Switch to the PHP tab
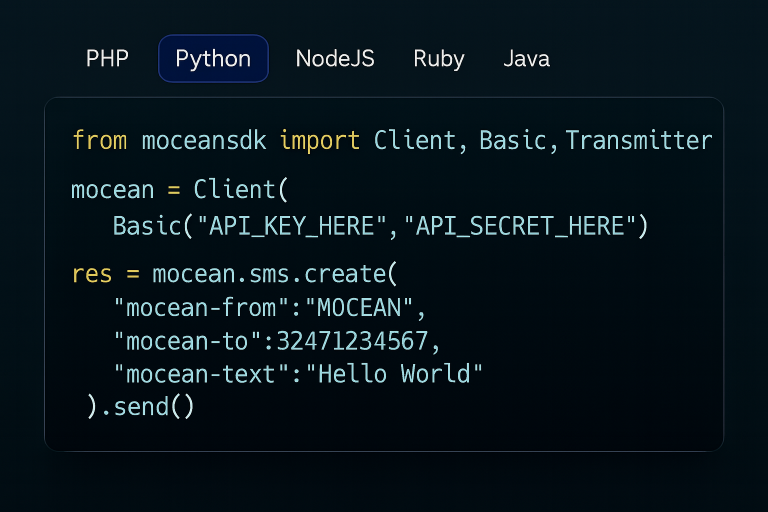Viewport: 768px width, 512px height. click(107, 58)
